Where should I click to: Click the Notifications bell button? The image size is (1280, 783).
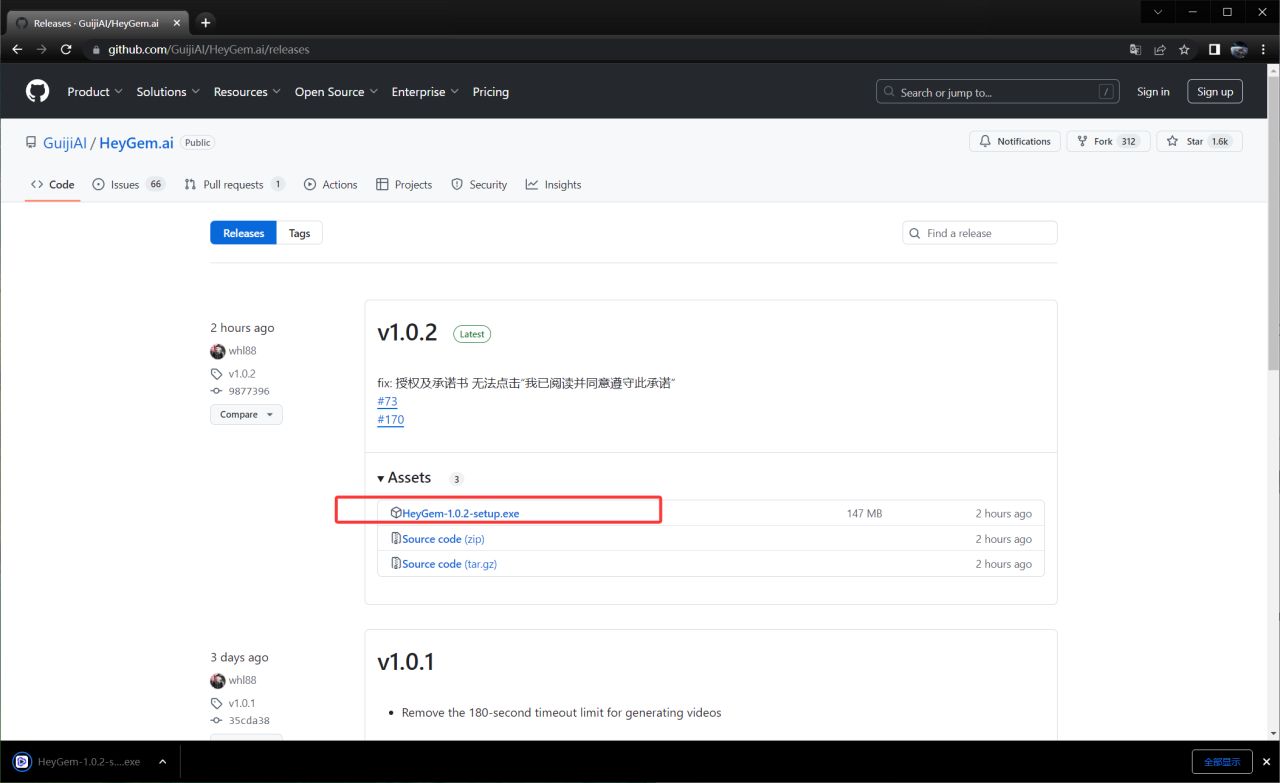point(1014,141)
